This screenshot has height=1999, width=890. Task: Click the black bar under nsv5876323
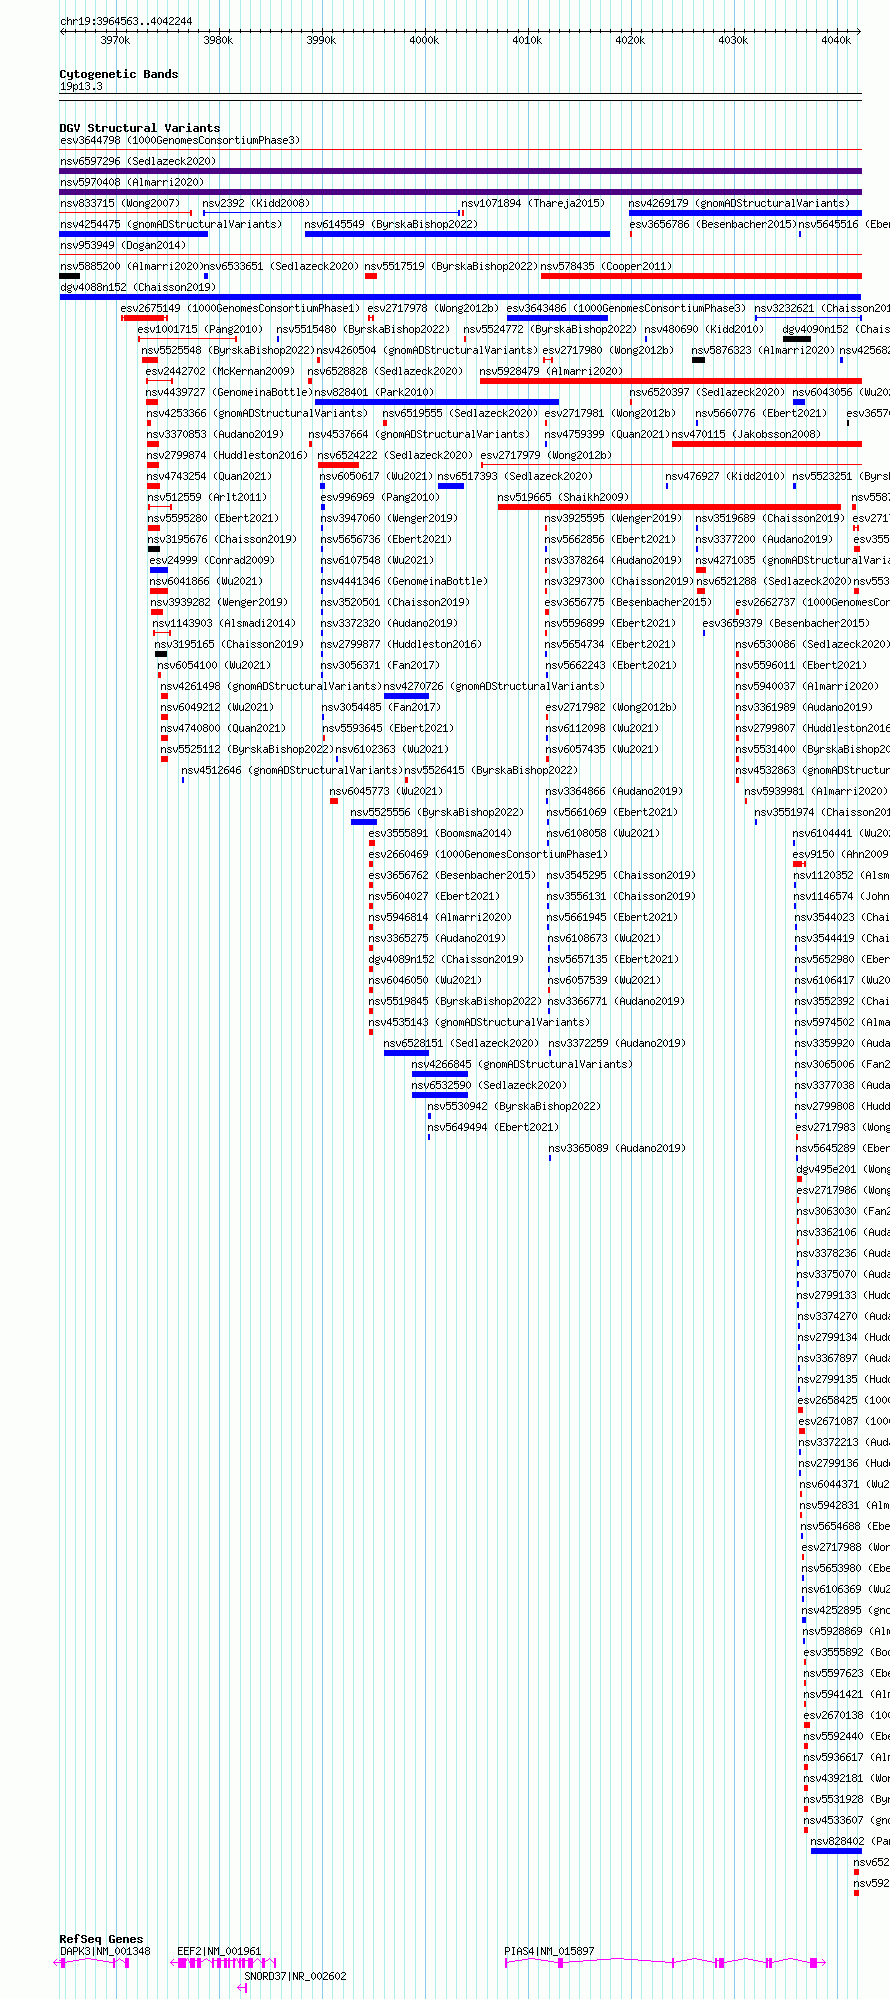(698, 360)
